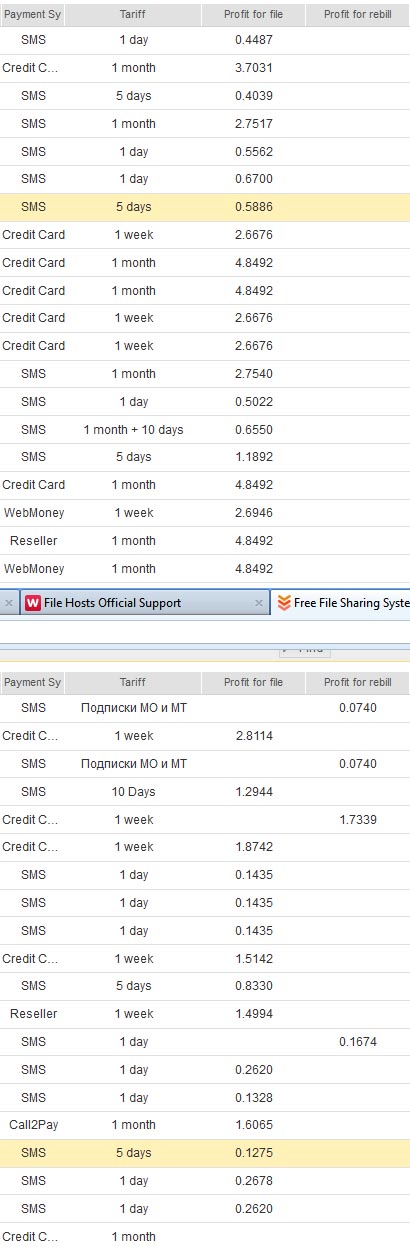410x1247 pixels.
Task: Click the Free File Sharing System tab favicon
Action: coord(285,603)
